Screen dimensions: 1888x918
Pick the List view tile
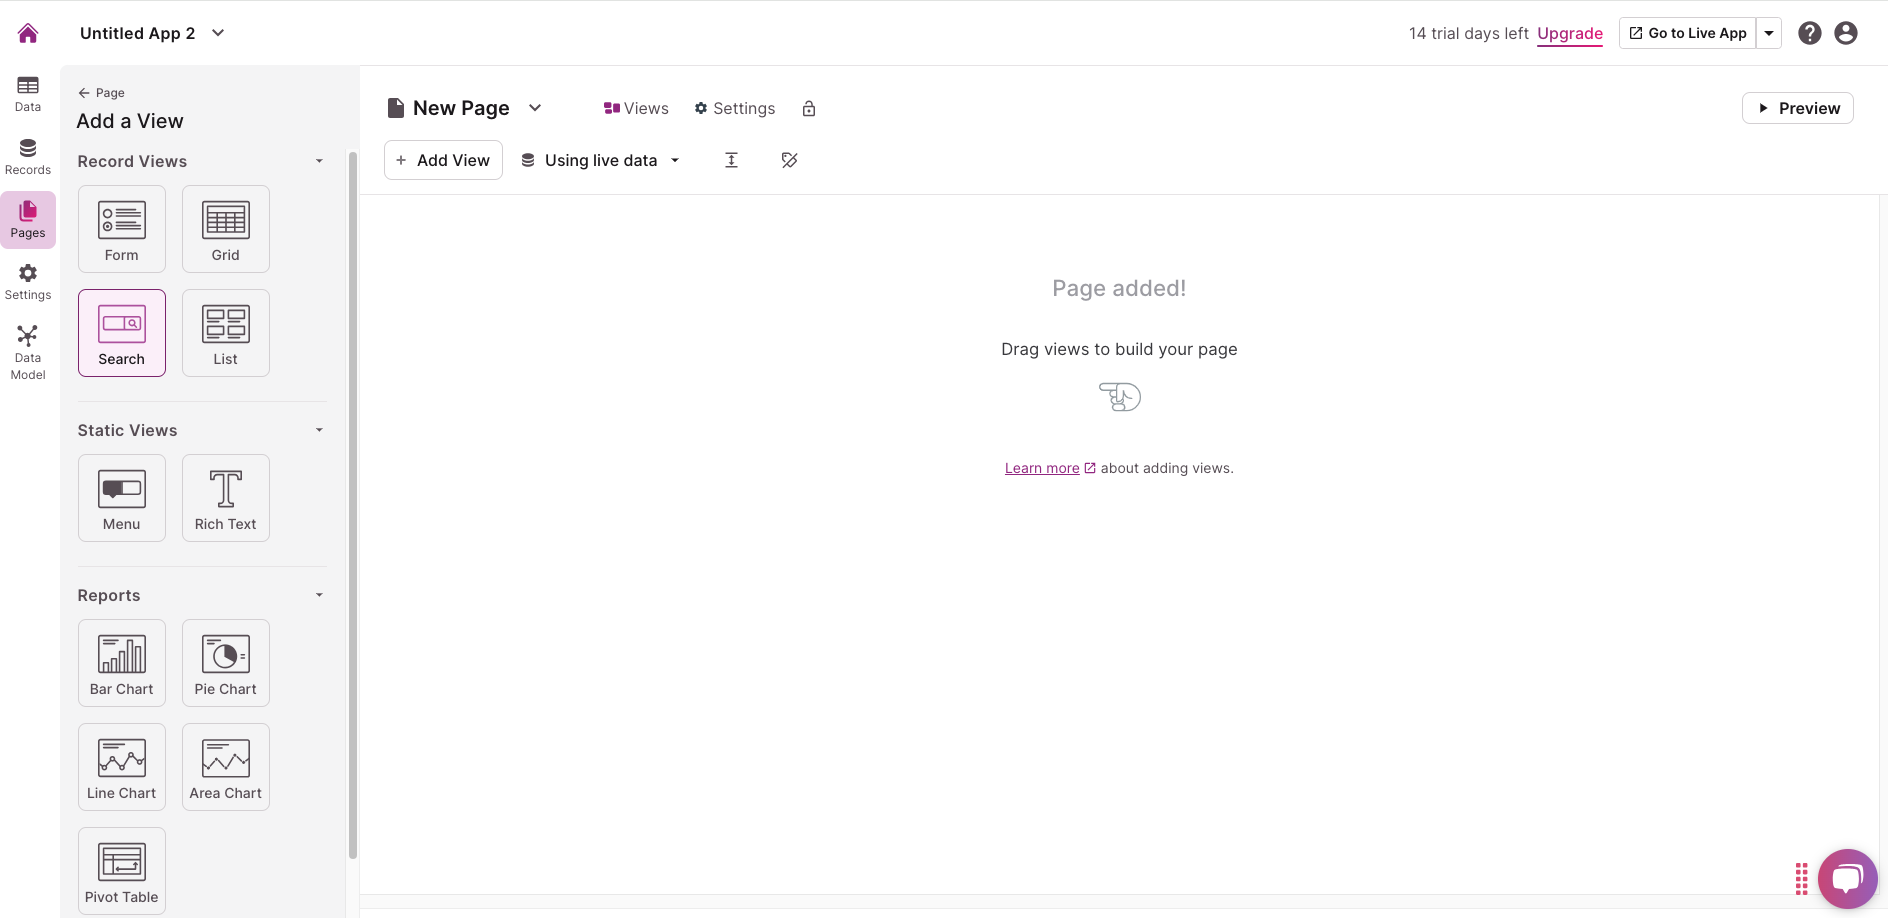226,333
